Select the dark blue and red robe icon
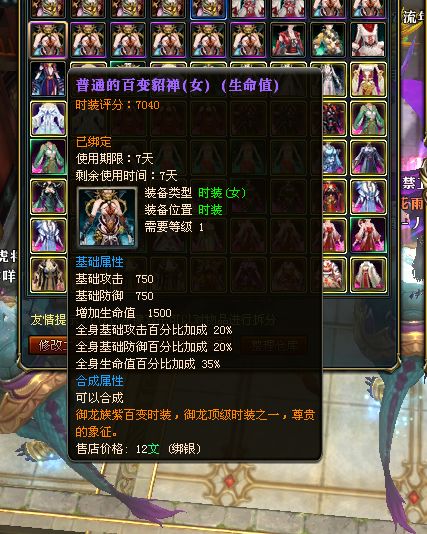 [x=48, y=79]
